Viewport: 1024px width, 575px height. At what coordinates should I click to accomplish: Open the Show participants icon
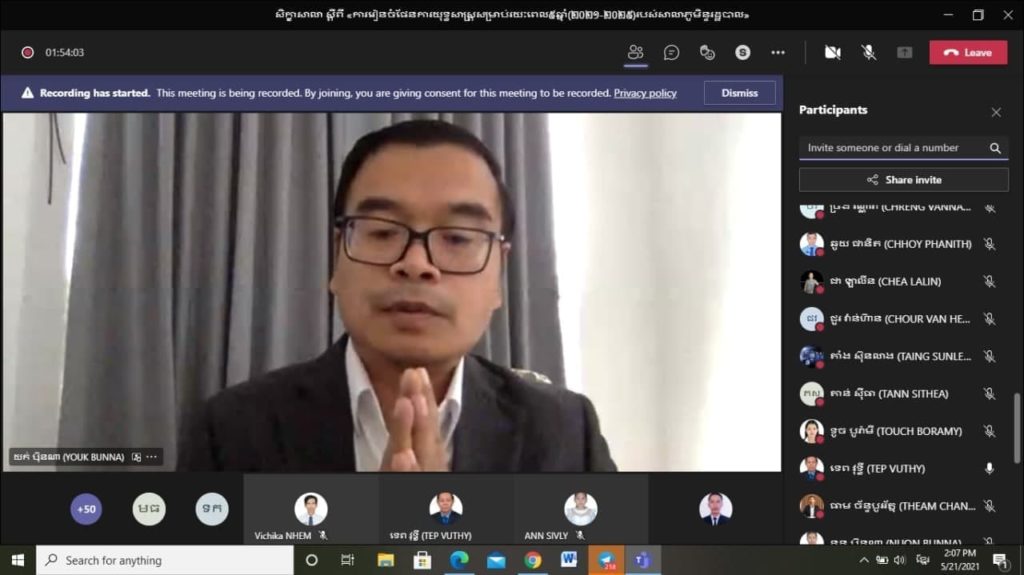click(635, 52)
